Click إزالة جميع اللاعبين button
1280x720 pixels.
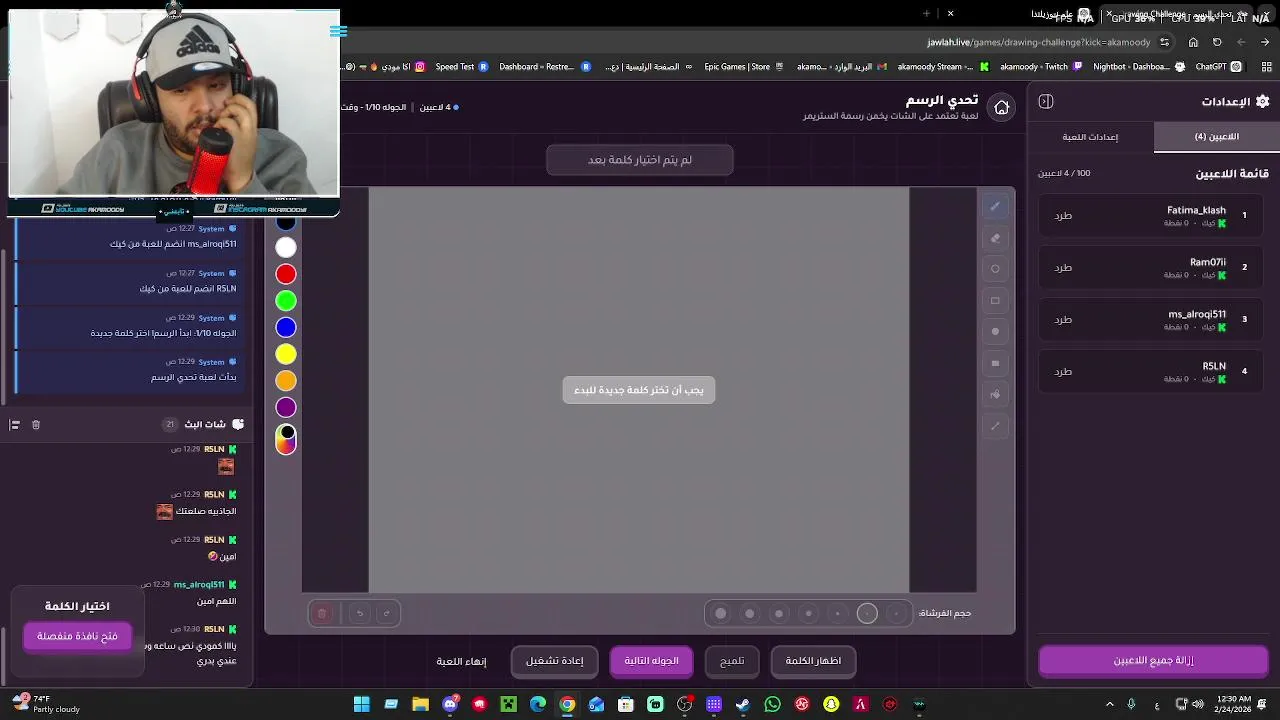click(1153, 660)
